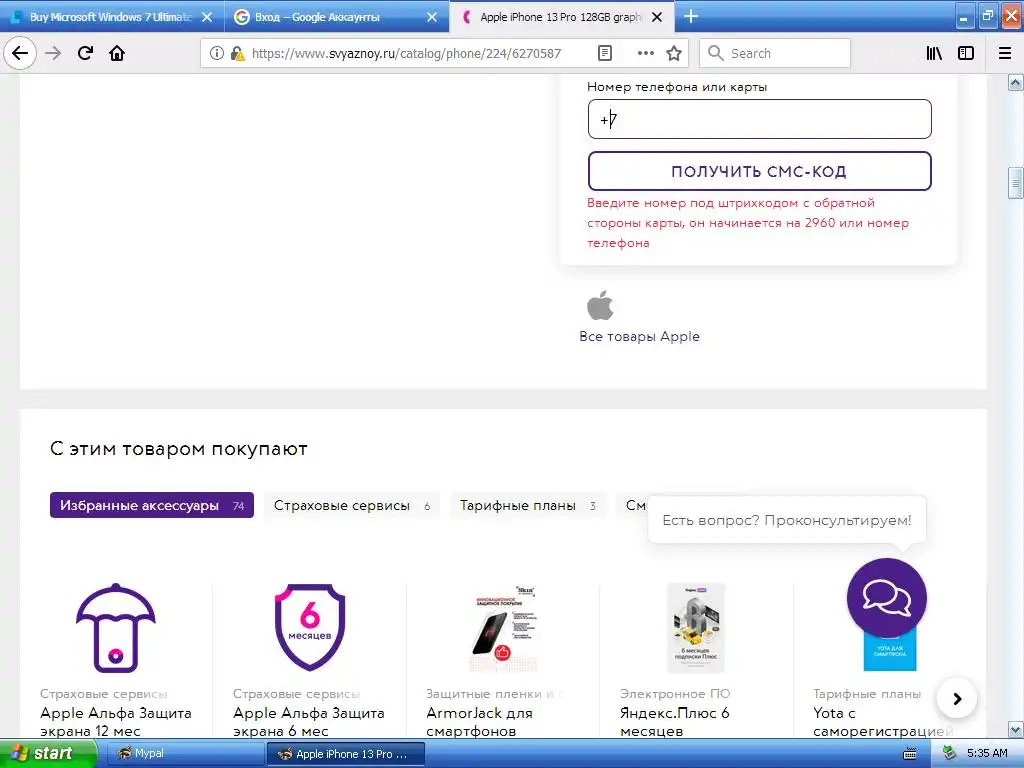Open Apple Альфа Защита экрана 6 мес link
The image size is (1024, 768).
[309, 722]
